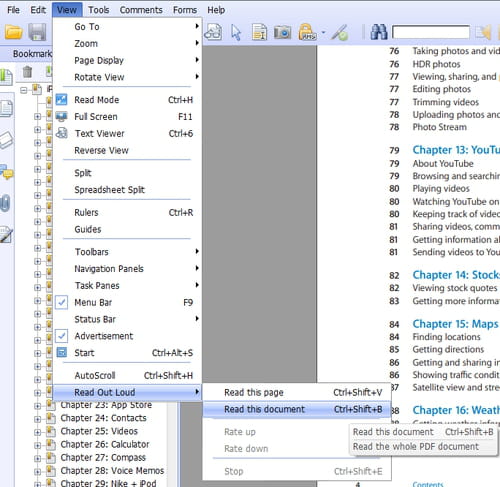
Task: Select Read this document menu entry
Action: click(x=297, y=409)
